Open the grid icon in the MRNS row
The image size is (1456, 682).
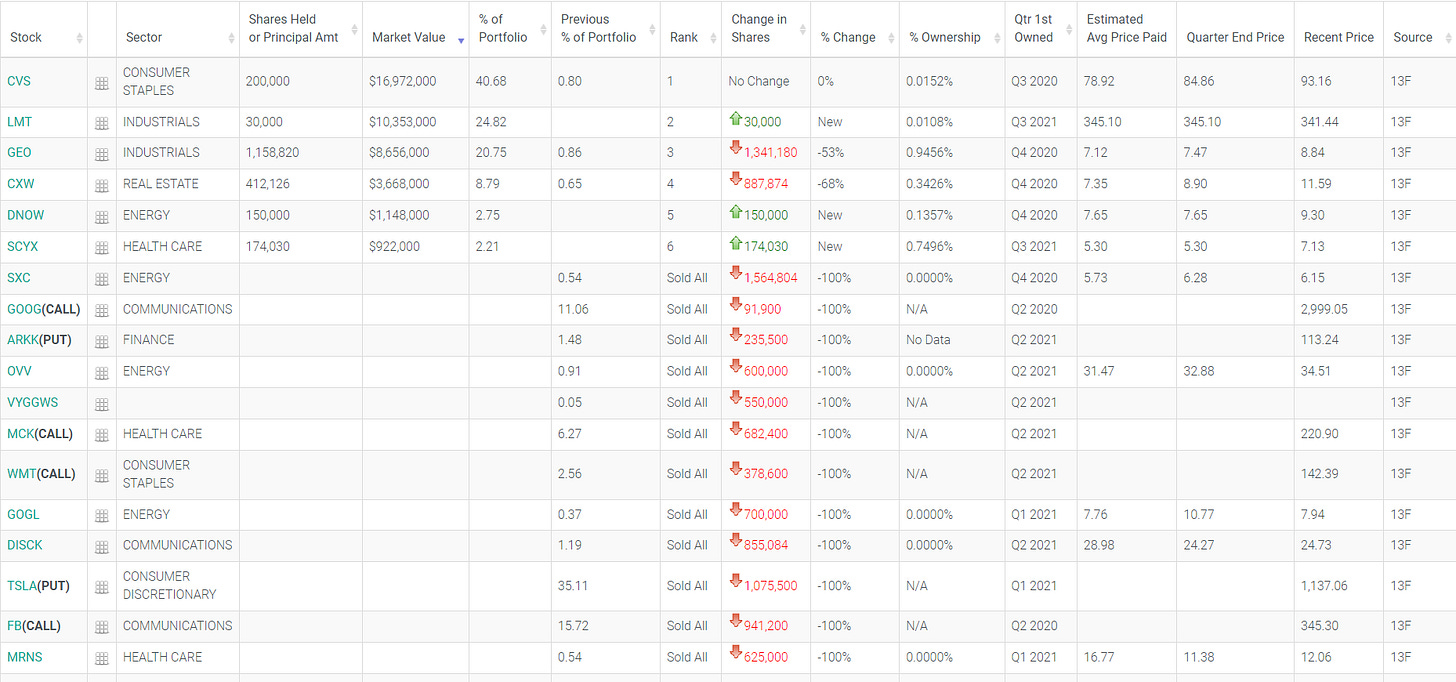(102, 659)
